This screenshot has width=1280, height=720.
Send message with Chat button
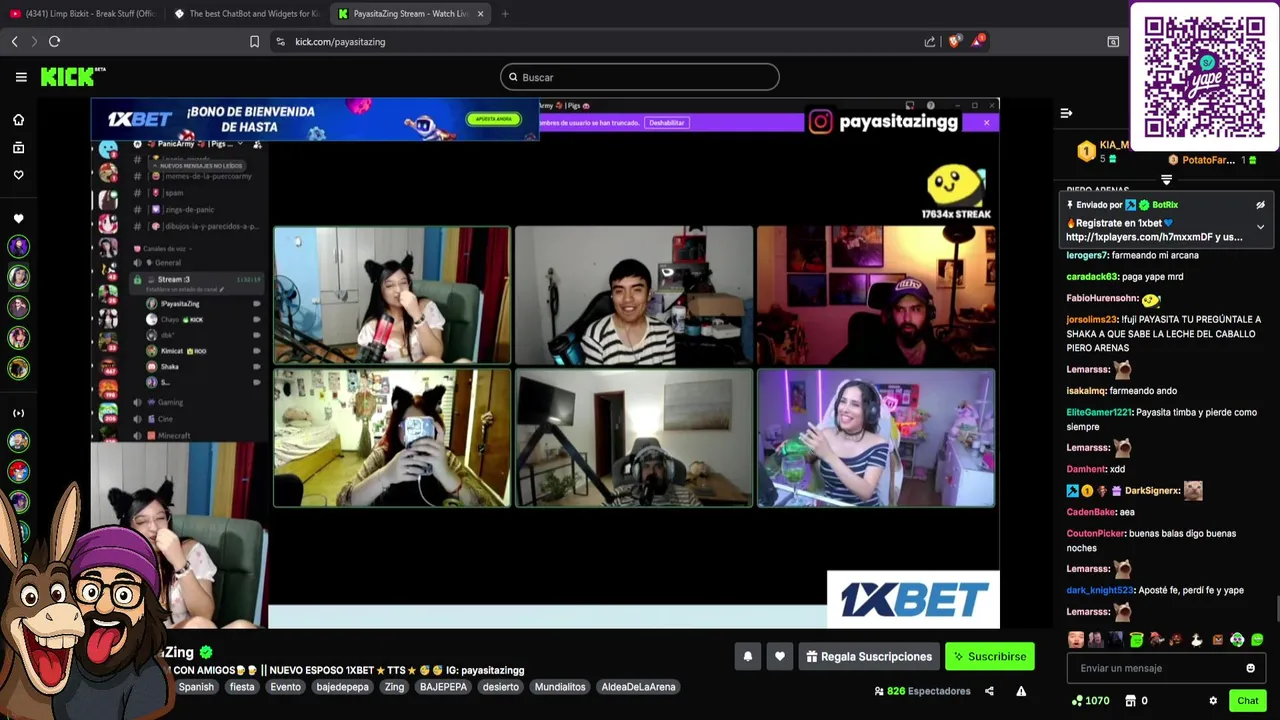point(1247,701)
